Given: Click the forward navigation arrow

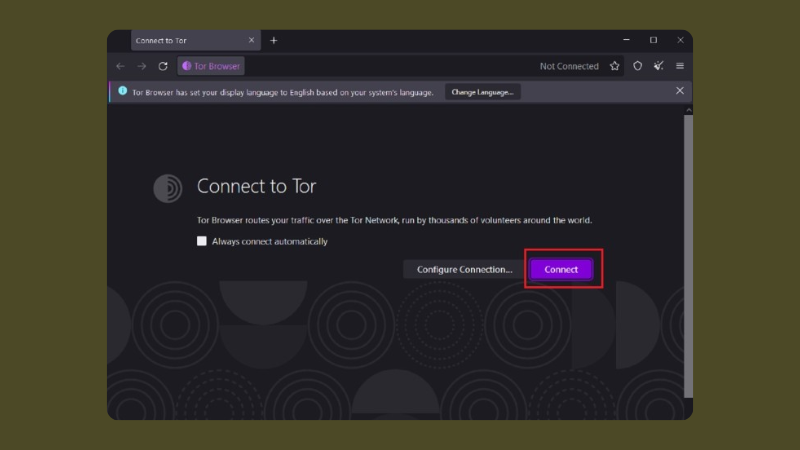Looking at the screenshot, I should [x=141, y=66].
